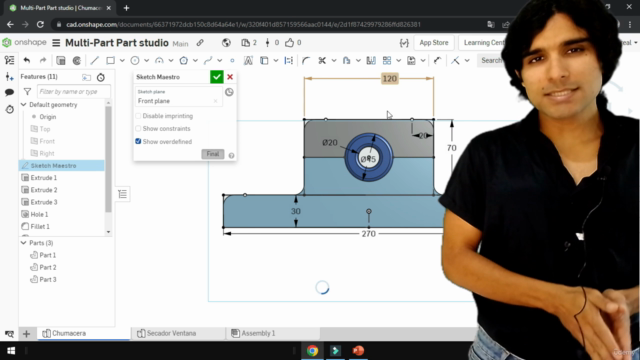The height and width of the screenshot is (360, 640).
Task: Select the Spline sketch tool
Action: 208,60
